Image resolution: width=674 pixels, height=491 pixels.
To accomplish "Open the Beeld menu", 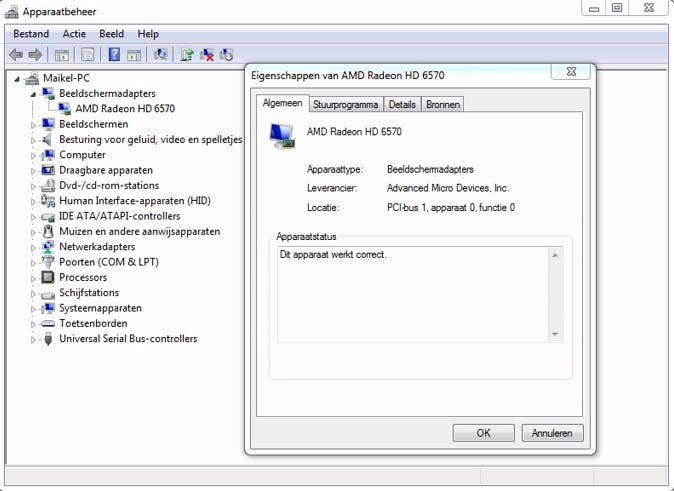I will pos(111,34).
